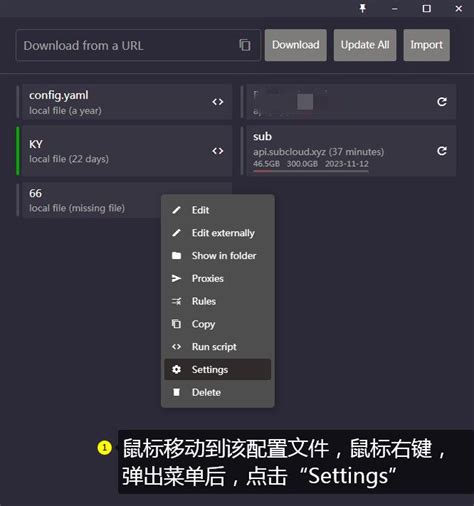Click the folder icon for Show in folder

(x=176, y=256)
